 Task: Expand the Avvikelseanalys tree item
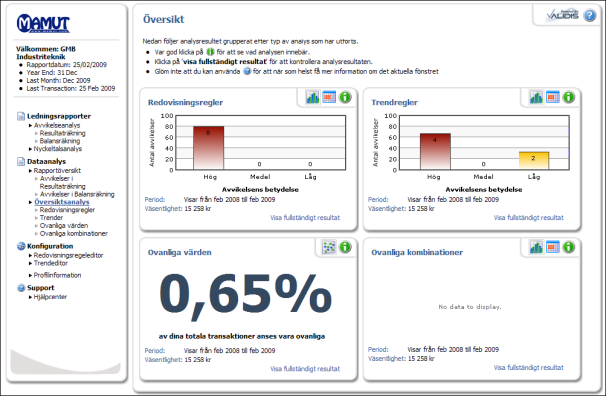[x=57, y=125]
